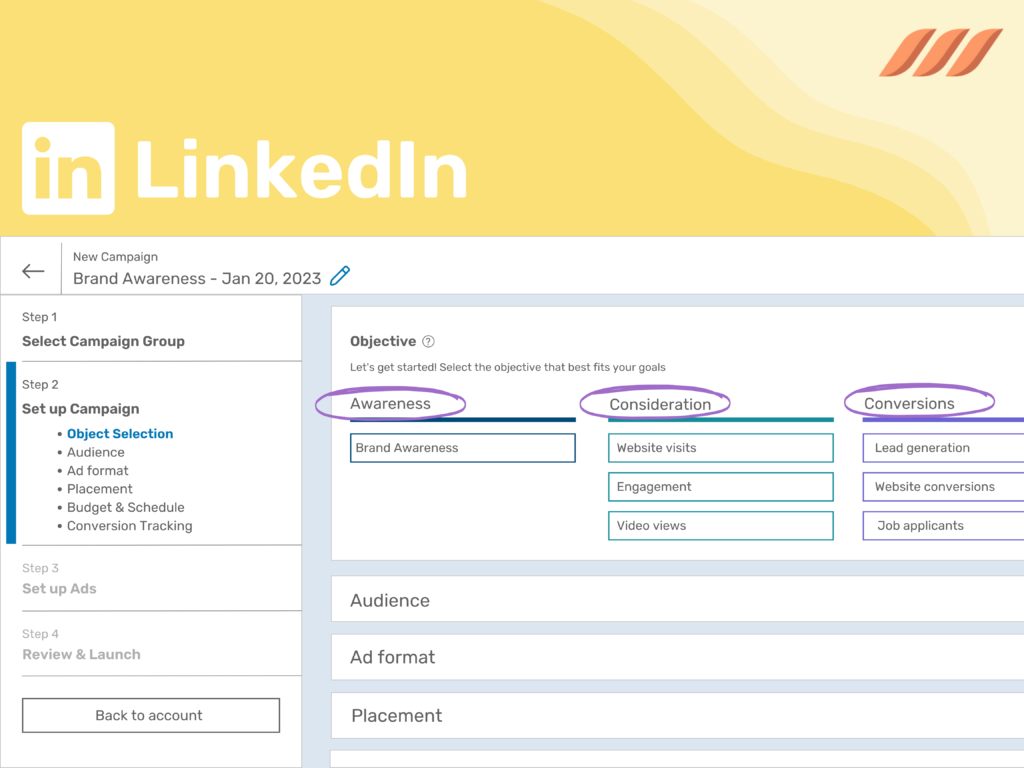The height and width of the screenshot is (768, 1024).
Task: Switch to the Consideration objective column
Action: point(655,403)
